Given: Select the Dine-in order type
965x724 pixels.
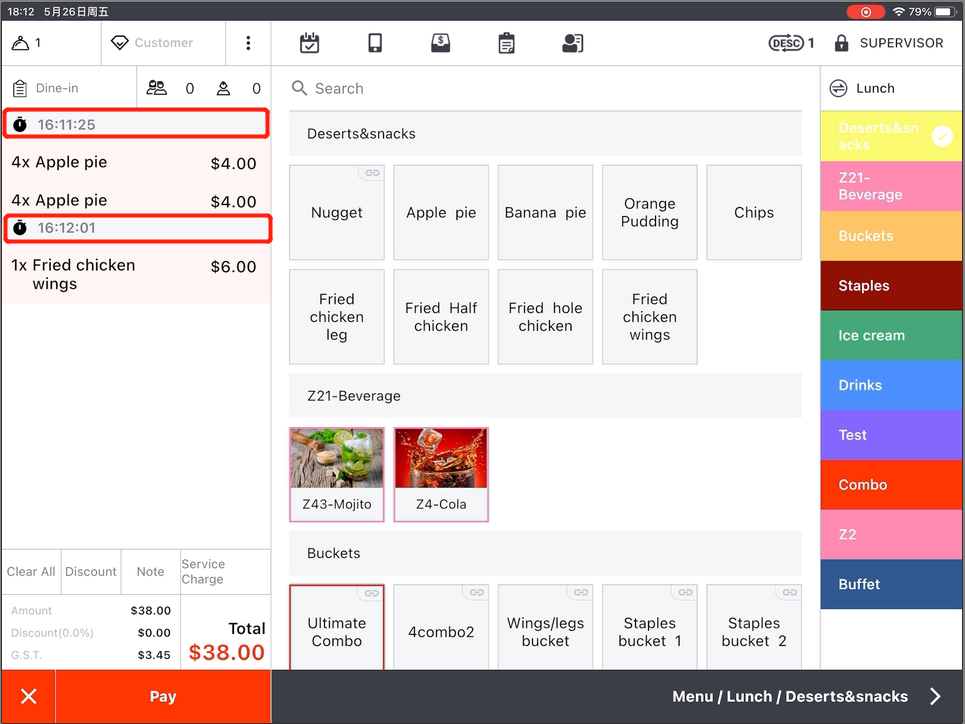Looking at the screenshot, I should tap(56, 88).
